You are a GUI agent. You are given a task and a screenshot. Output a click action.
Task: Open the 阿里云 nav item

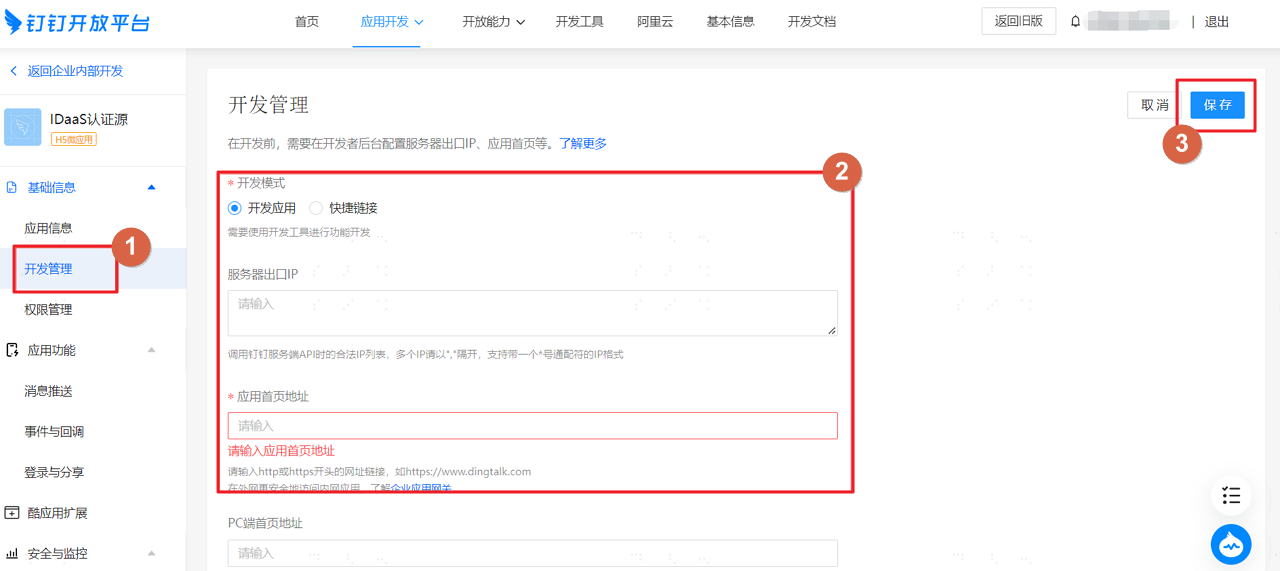(x=655, y=21)
